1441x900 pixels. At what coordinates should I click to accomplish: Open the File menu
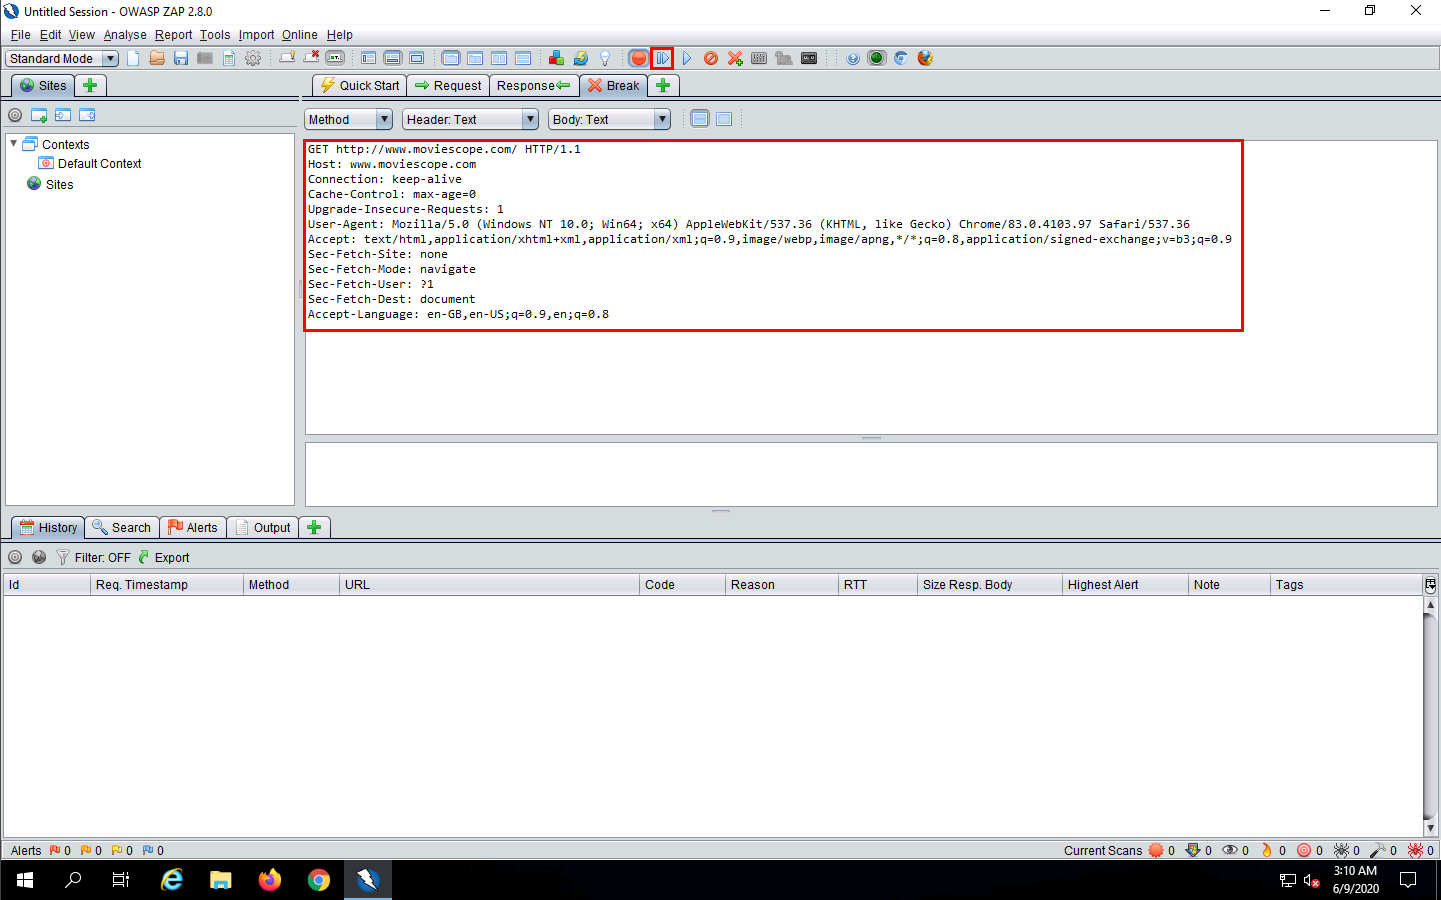click(20, 34)
